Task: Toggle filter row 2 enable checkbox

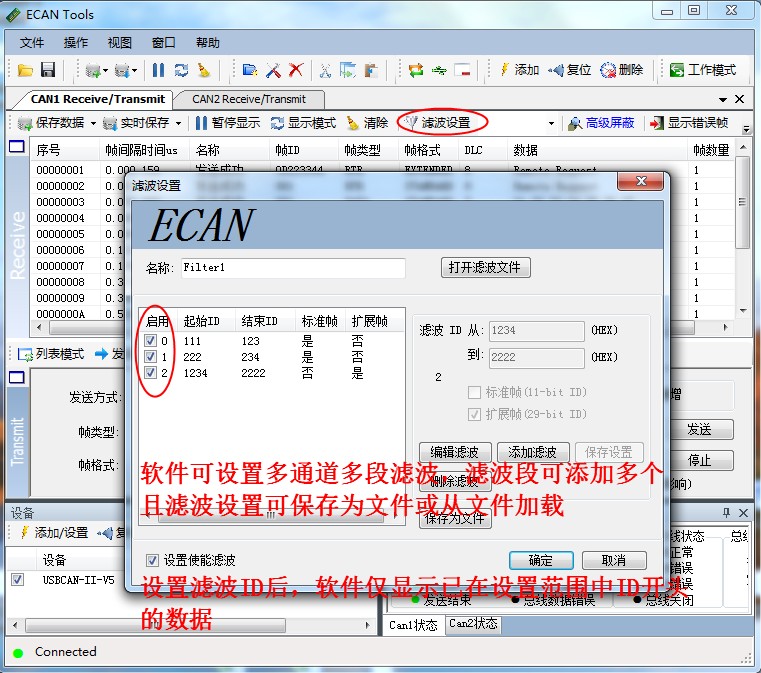Action: tap(150, 373)
